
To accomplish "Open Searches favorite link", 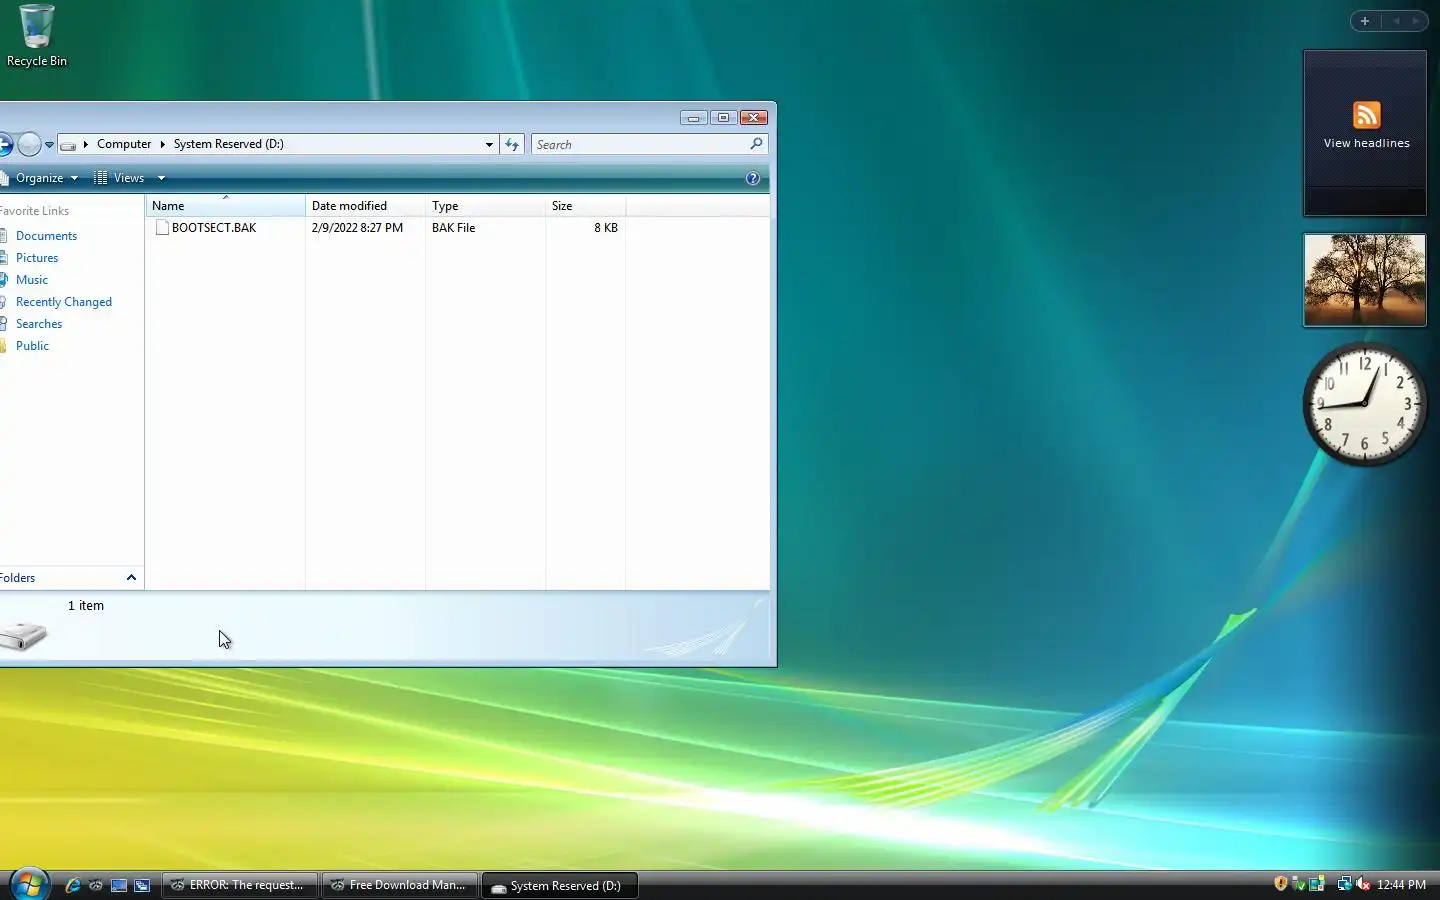I will (39, 324).
